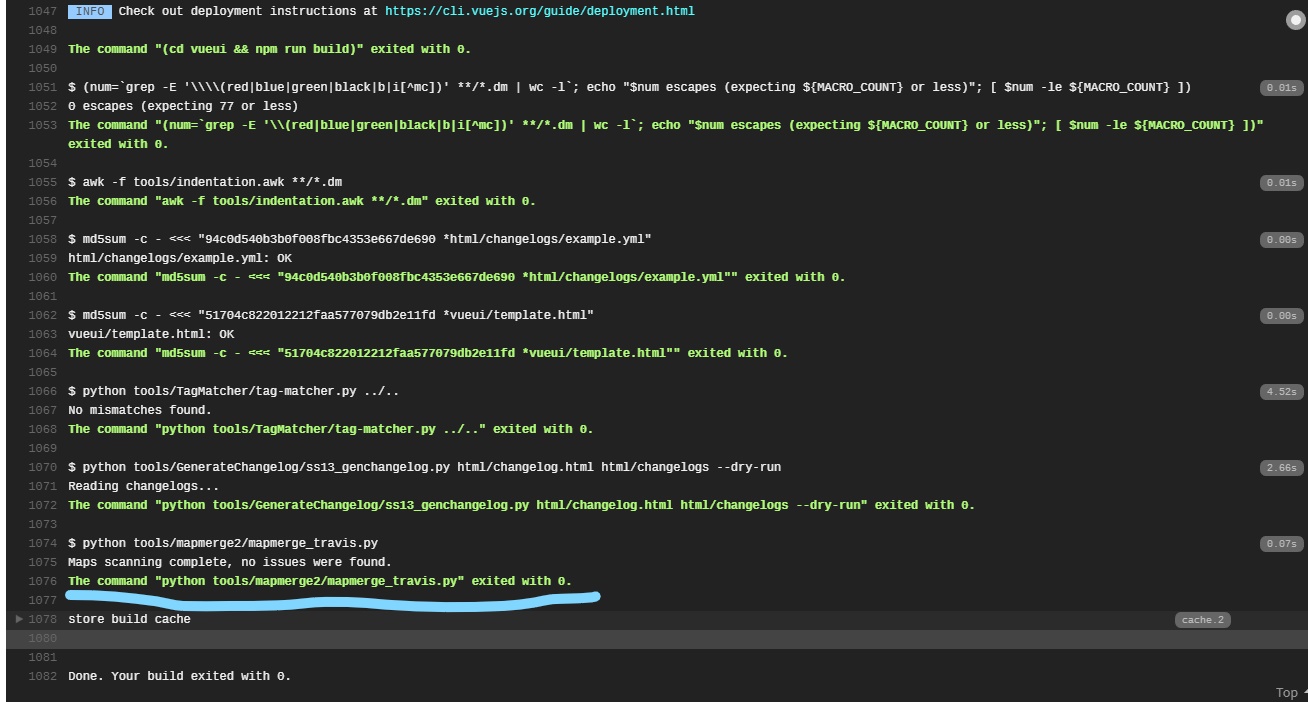Click 'Done. Your build exited with 0.' line
Screen dimensions: 1308x702
pyautogui.click(x=179, y=676)
